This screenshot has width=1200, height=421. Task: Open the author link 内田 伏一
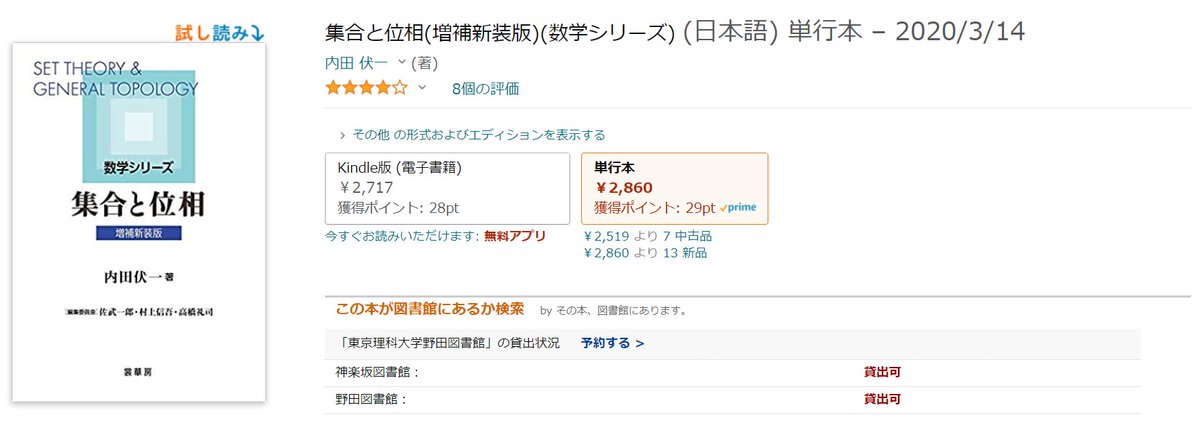[357, 62]
